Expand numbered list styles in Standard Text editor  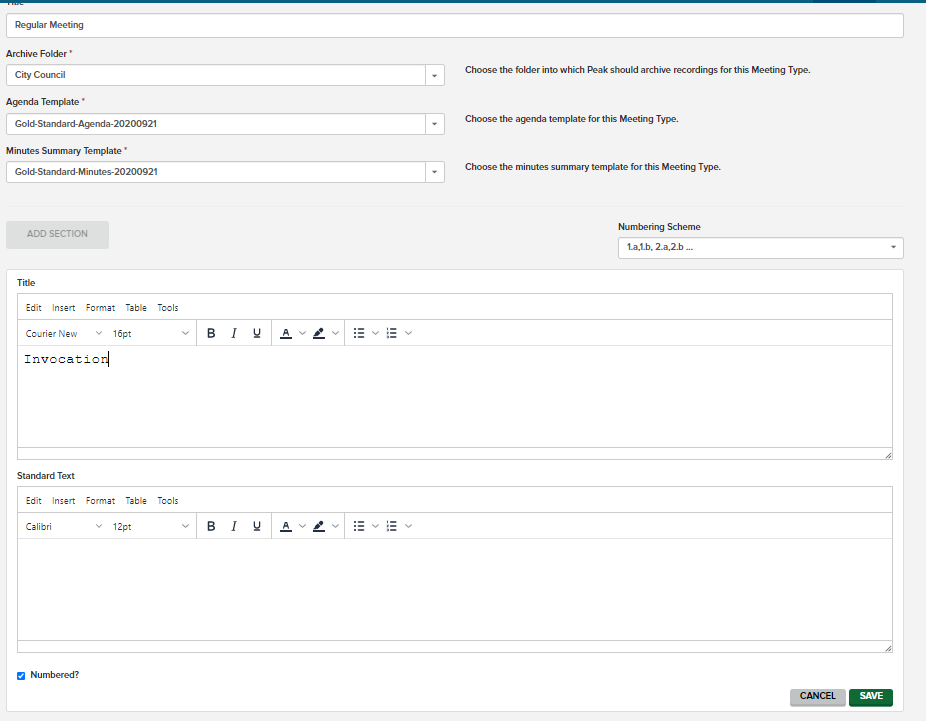click(x=408, y=526)
